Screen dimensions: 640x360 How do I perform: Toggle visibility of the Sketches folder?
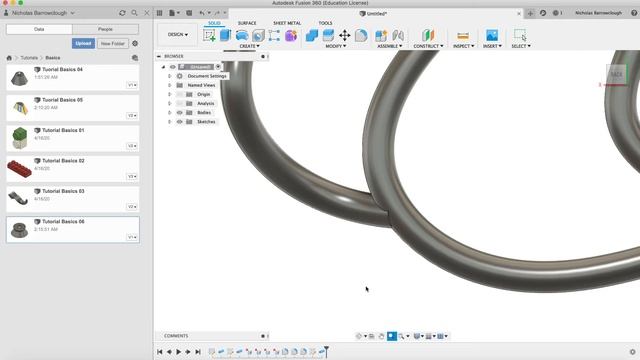(180, 122)
